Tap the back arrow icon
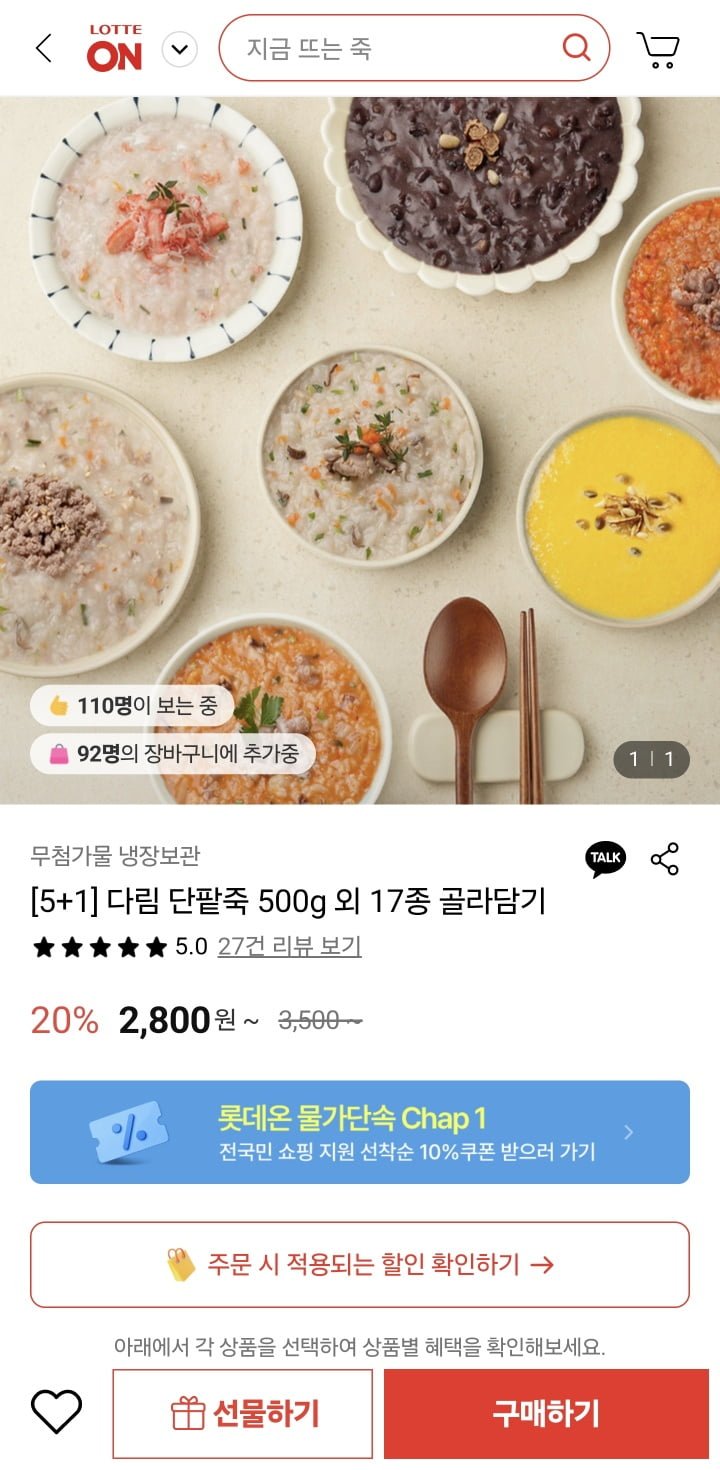Viewport: 720px width, 1470px height. pos(43,48)
